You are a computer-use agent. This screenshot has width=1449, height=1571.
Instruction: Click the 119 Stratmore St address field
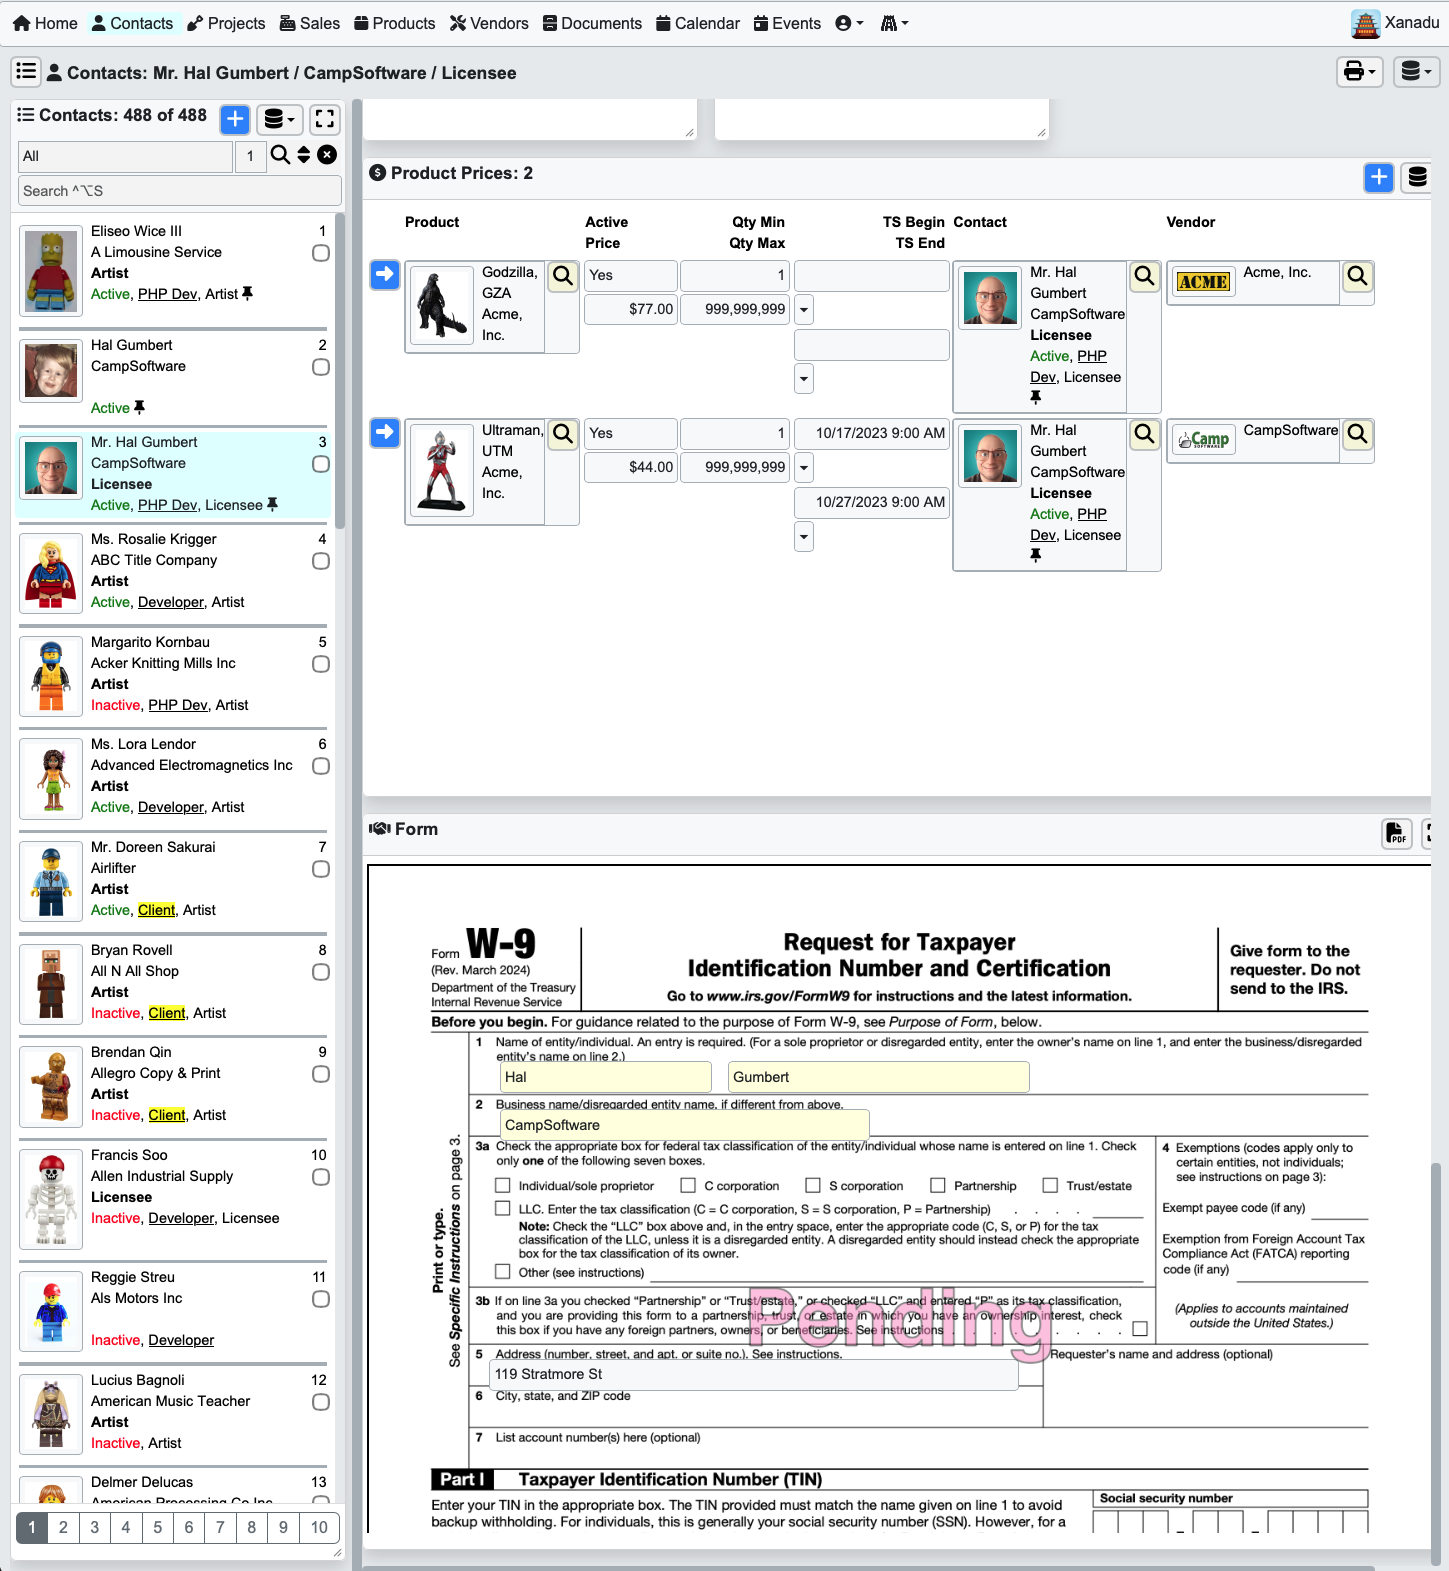[753, 1374]
